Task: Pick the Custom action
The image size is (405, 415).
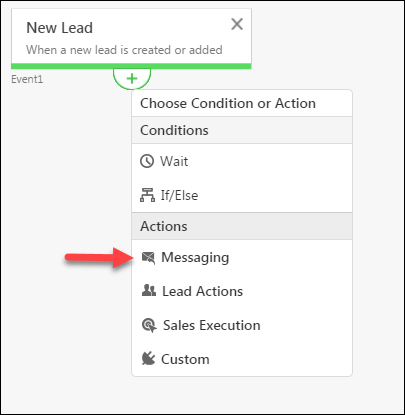Action: click(242, 359)
